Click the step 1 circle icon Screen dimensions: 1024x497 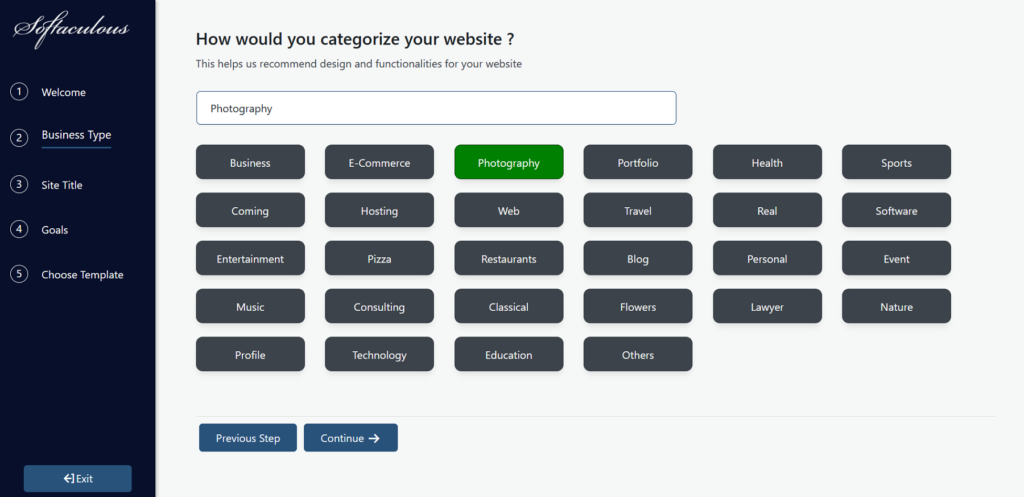click(19, 92)
